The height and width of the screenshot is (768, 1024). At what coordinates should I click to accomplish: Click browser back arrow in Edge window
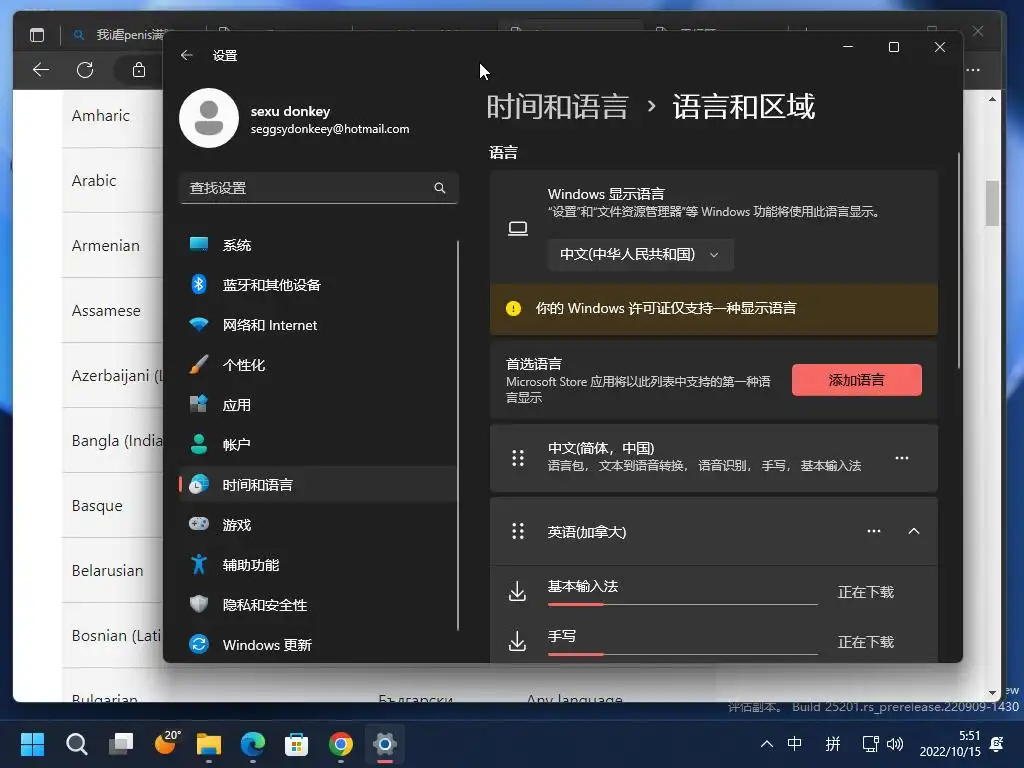pos(41,70)
